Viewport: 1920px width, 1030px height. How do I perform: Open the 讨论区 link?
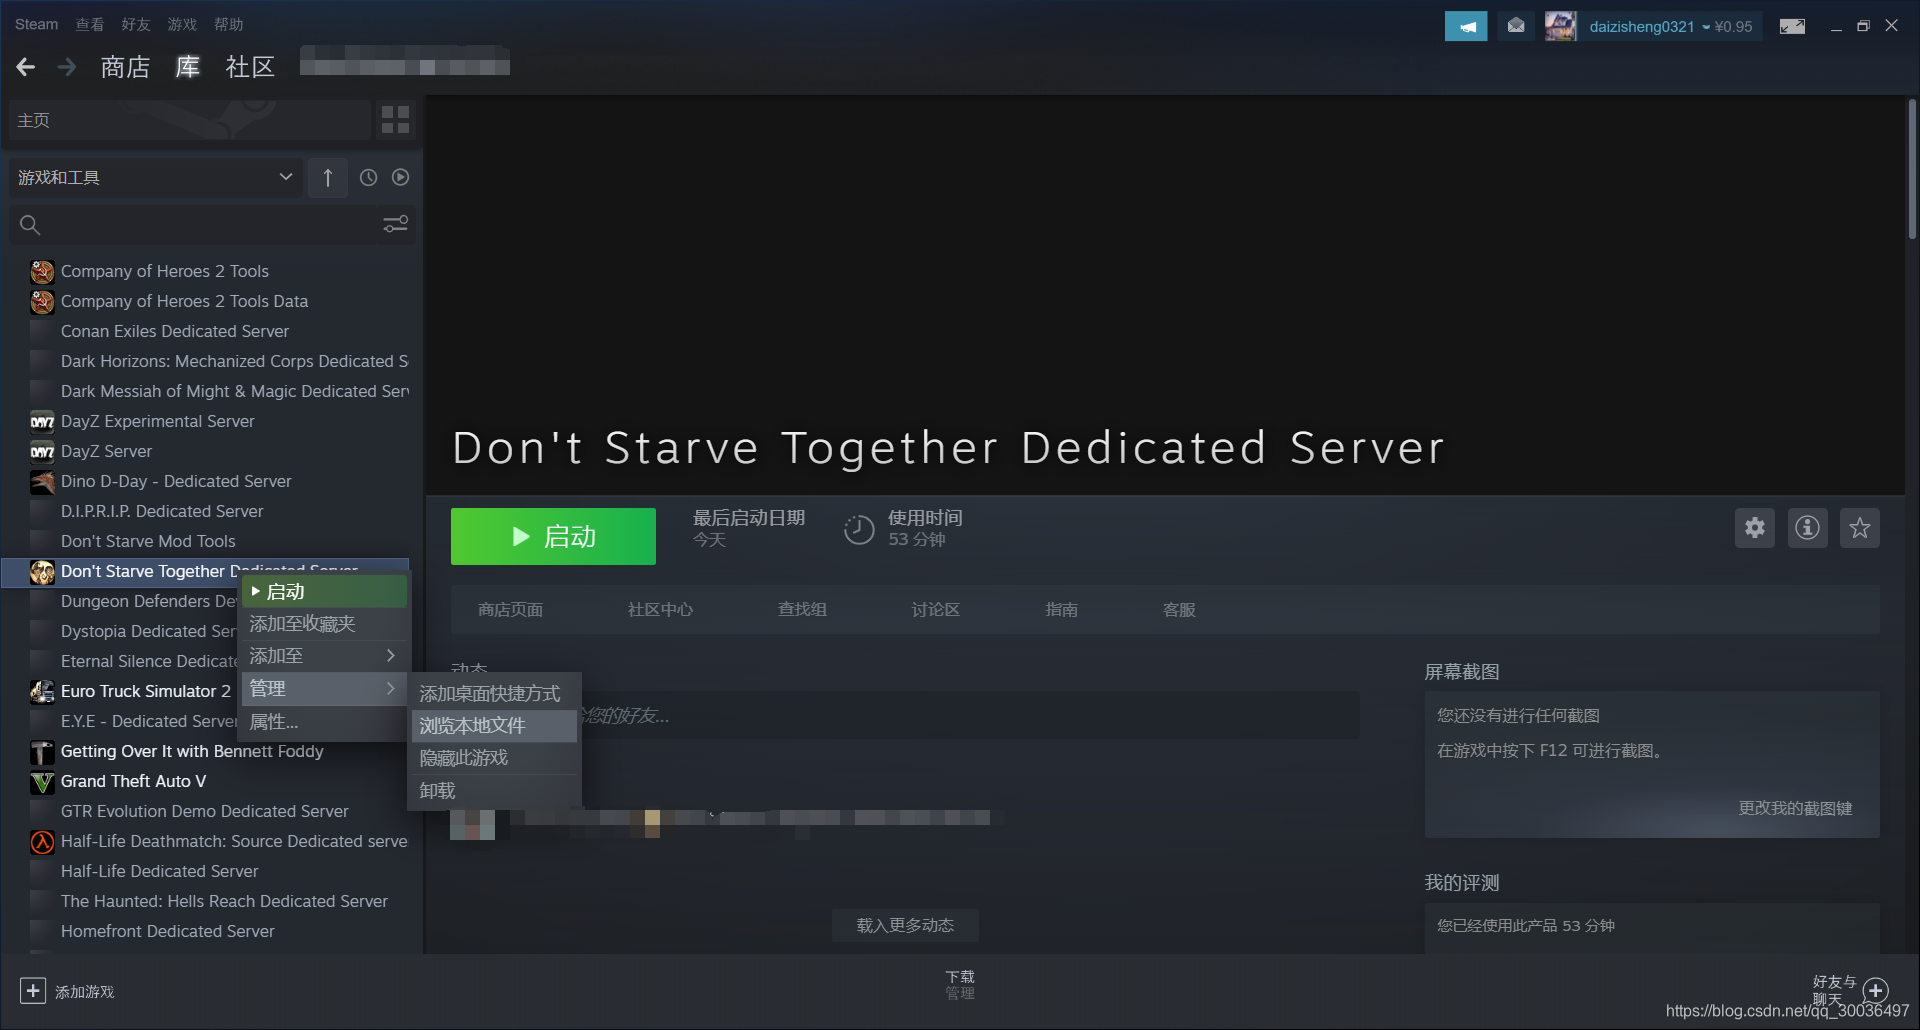coord(935,610)
